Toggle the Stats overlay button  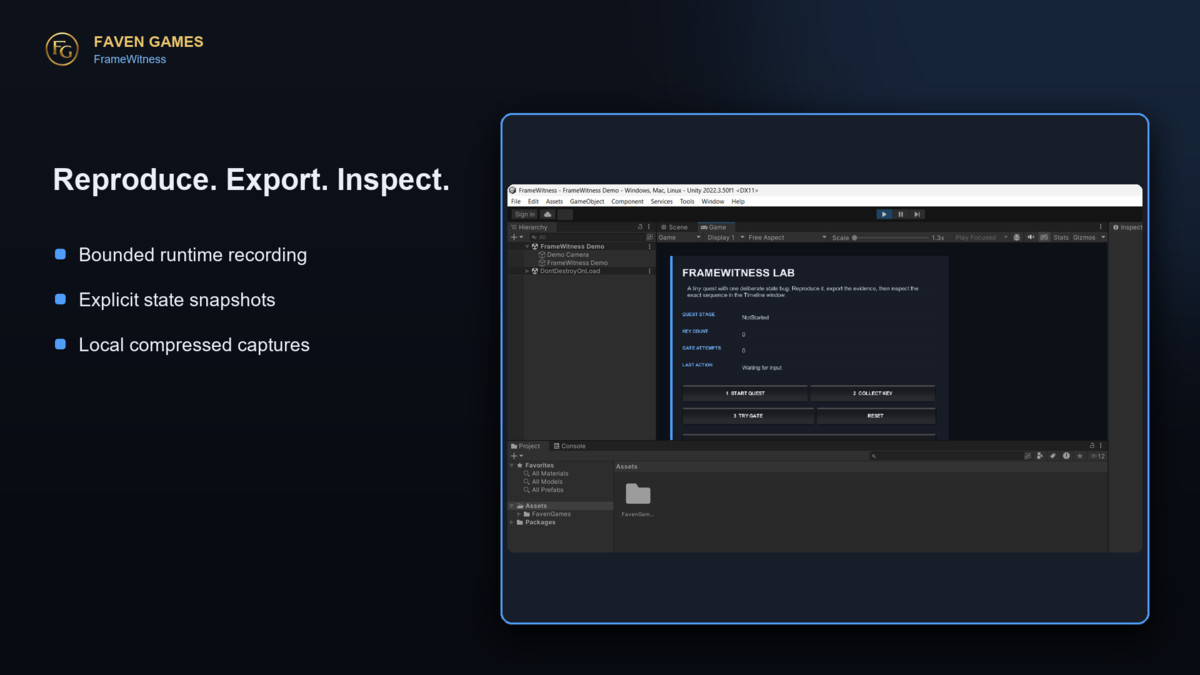tap(1061, 237)
